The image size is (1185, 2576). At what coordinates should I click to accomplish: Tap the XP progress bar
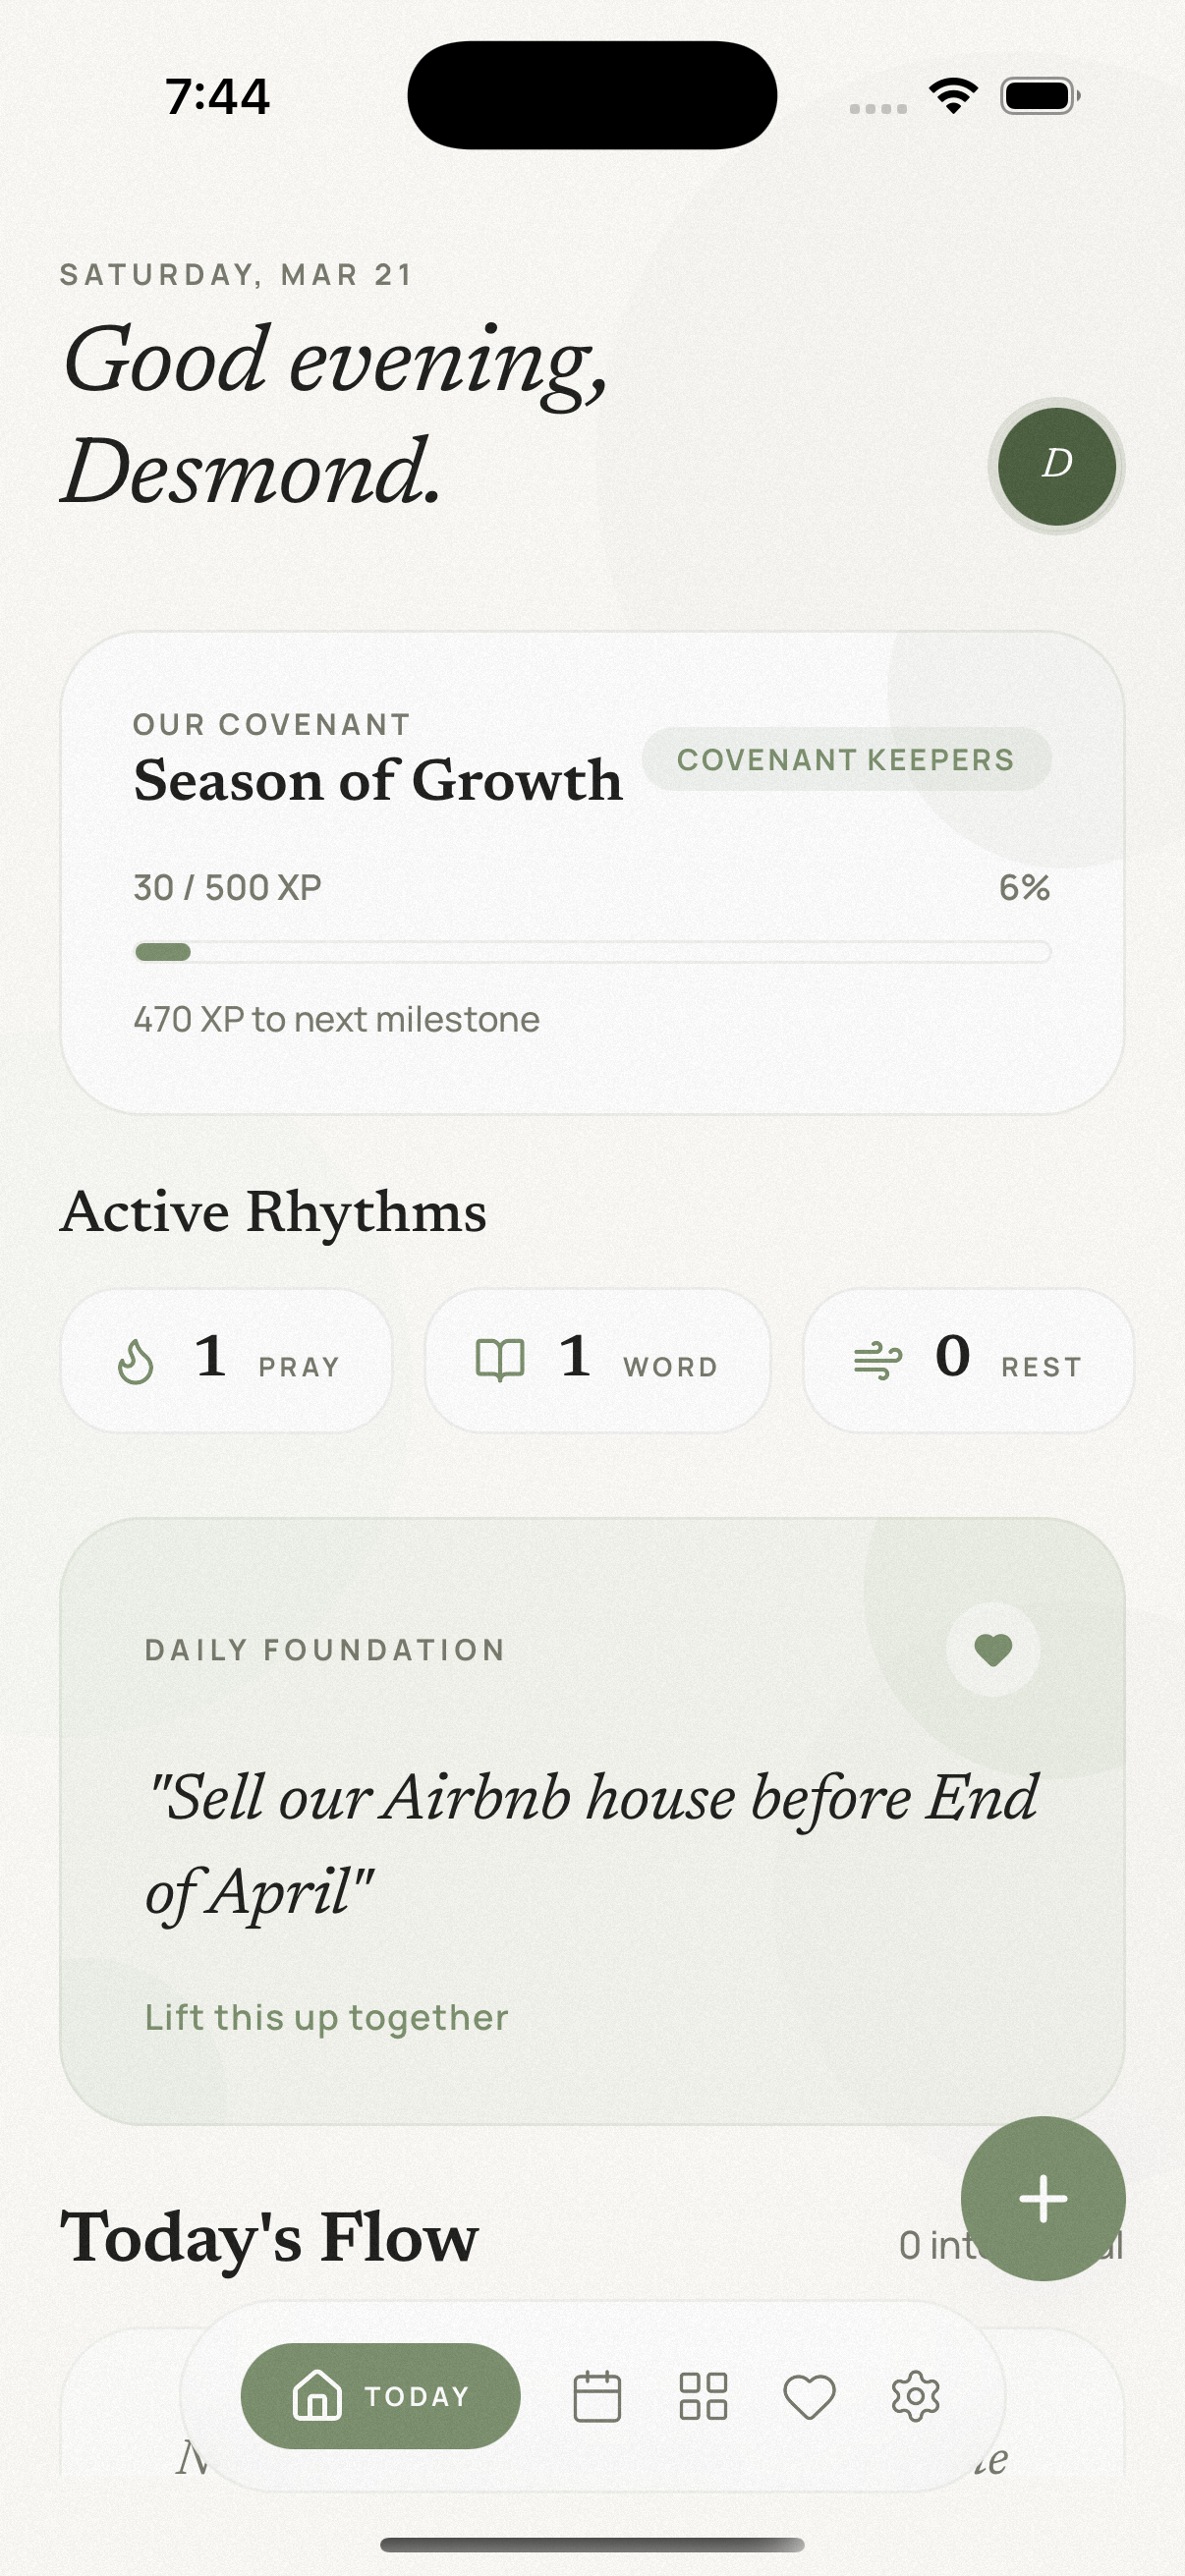(x=592, y=952)
